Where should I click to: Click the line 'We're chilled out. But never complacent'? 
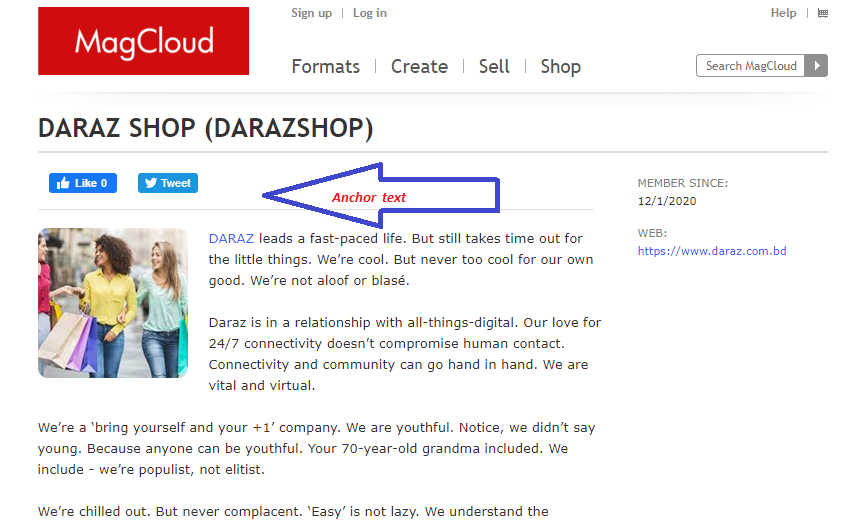pos(293,512)
